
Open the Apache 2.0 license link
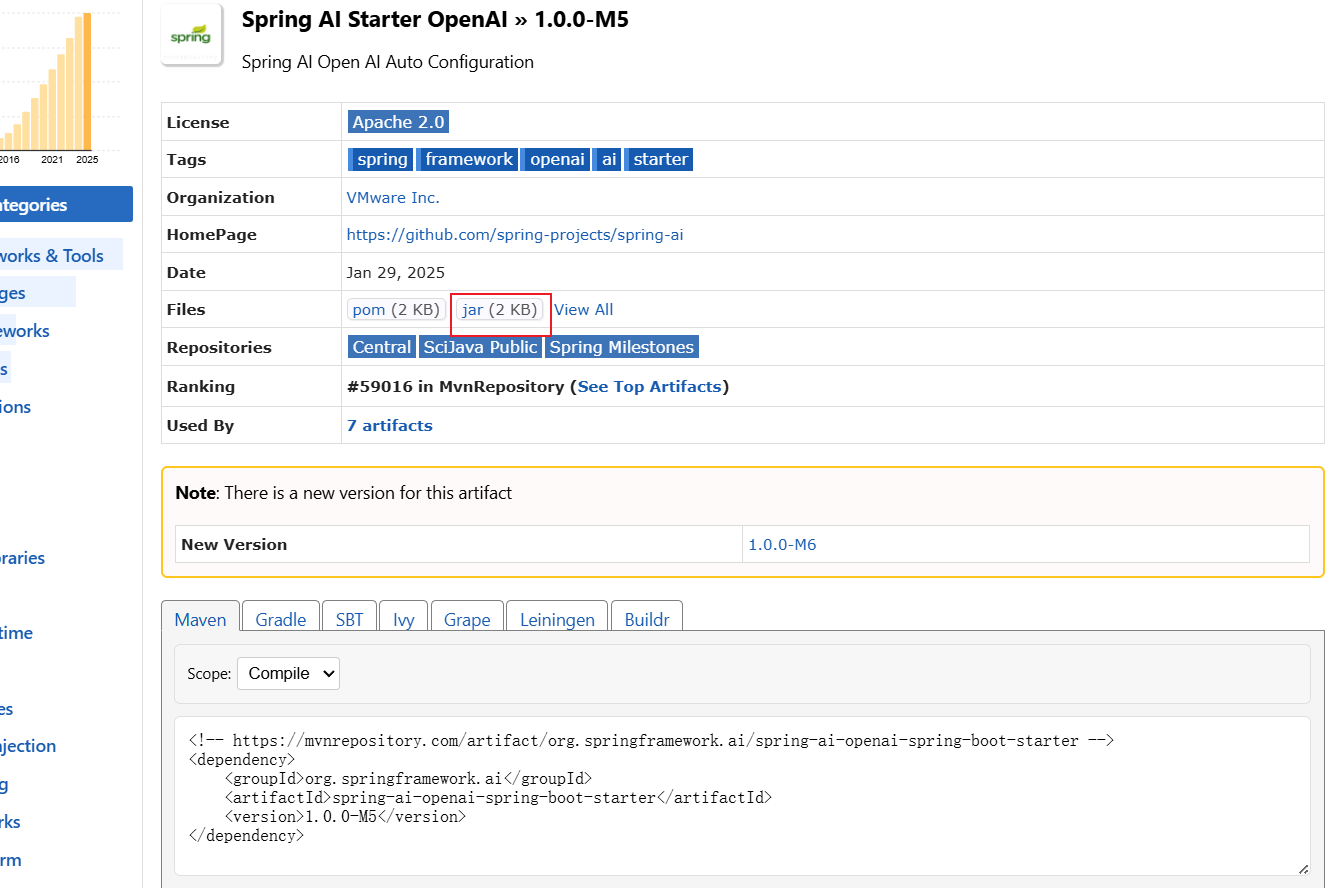coord(398,121)
